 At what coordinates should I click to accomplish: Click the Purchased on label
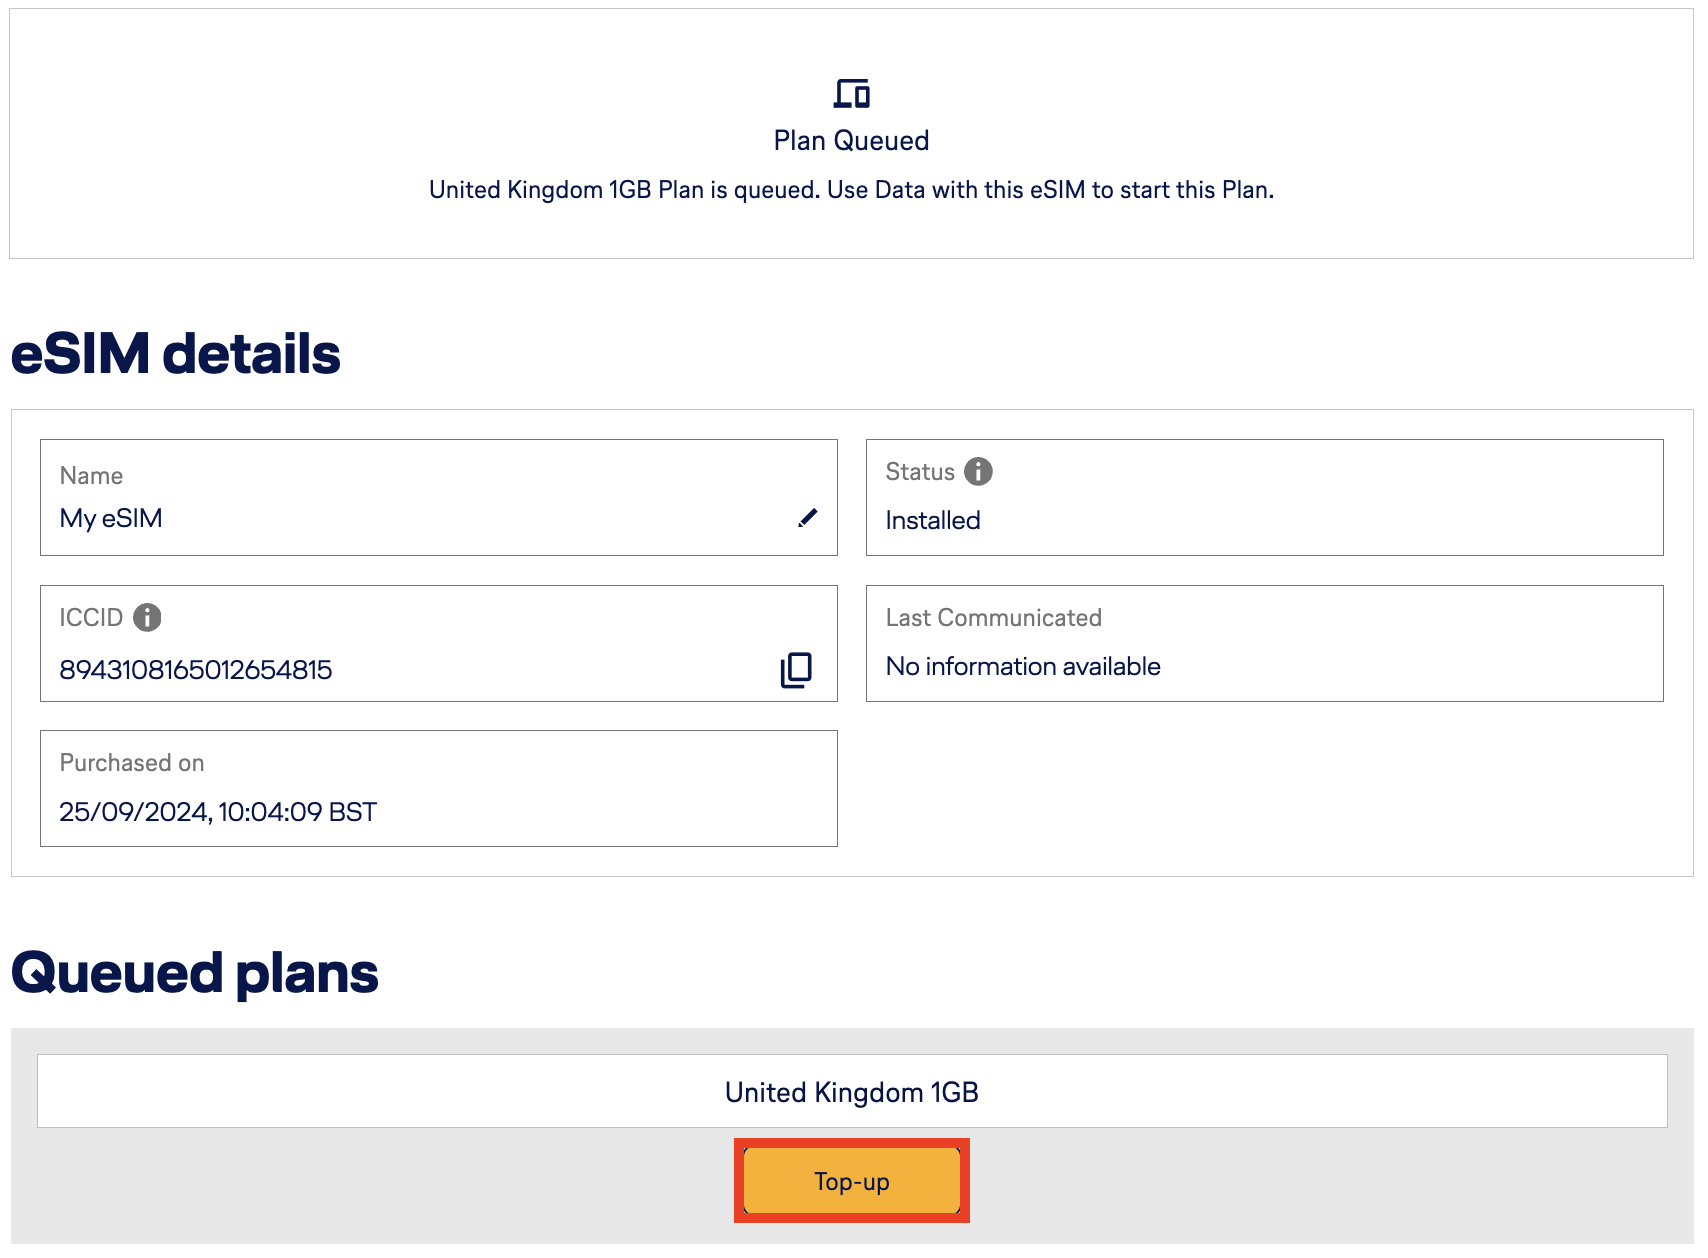132,763
